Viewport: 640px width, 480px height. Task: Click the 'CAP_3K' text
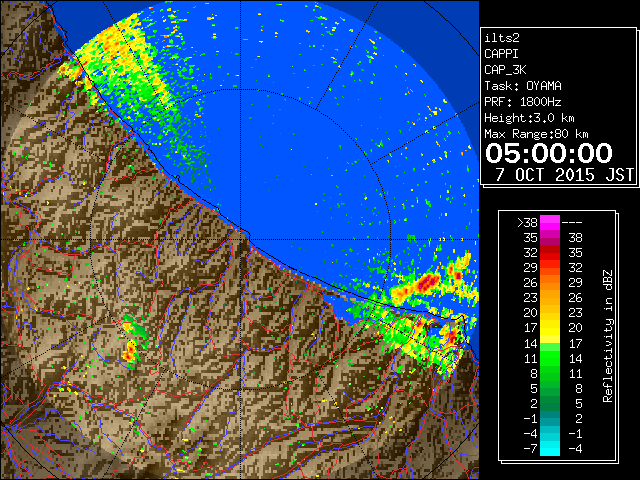(505, 70)
